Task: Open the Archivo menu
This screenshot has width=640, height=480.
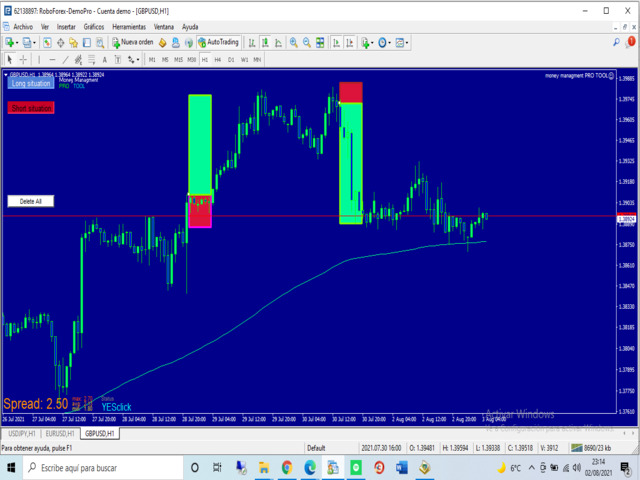Action: [x=23, y=27]
